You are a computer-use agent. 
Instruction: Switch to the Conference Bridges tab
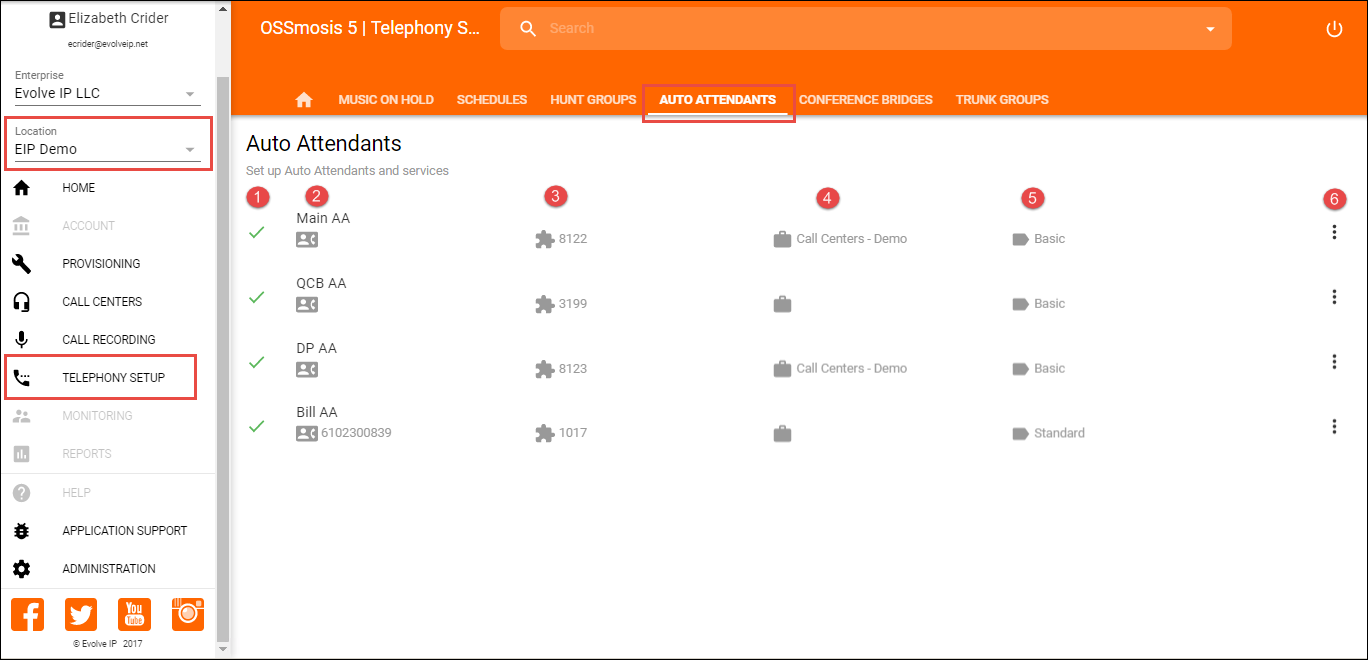point(865,100)
